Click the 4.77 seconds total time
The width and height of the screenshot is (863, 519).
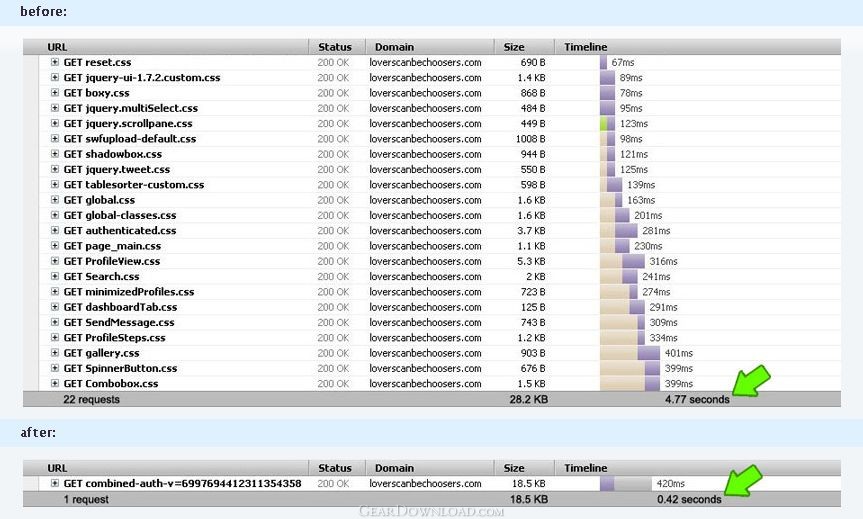click(697, 400)
